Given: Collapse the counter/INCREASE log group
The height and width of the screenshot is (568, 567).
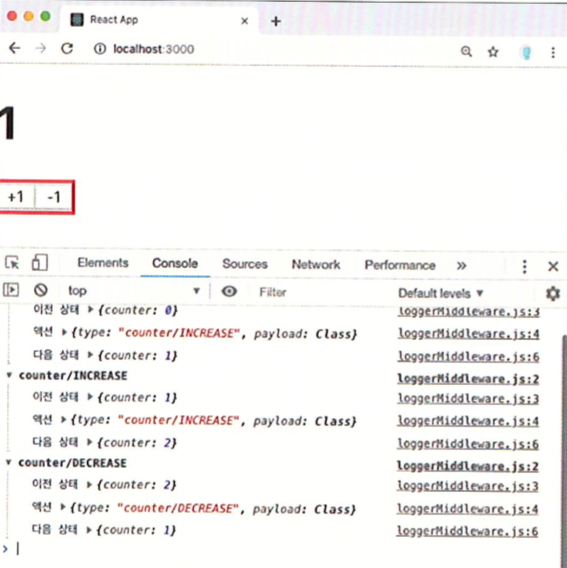Looking at the screenshot, I should coord(9,375).
